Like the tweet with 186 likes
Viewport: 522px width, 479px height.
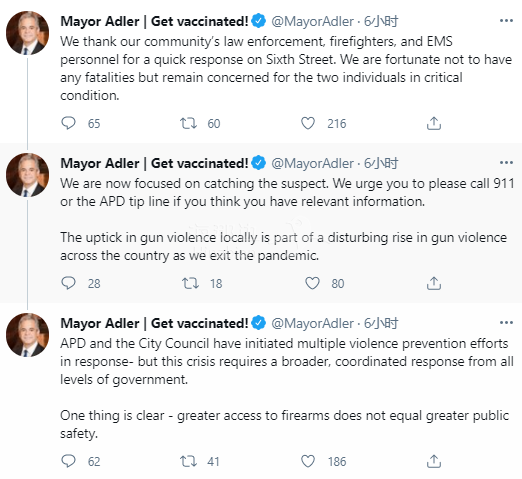click(x=308, y=461)
